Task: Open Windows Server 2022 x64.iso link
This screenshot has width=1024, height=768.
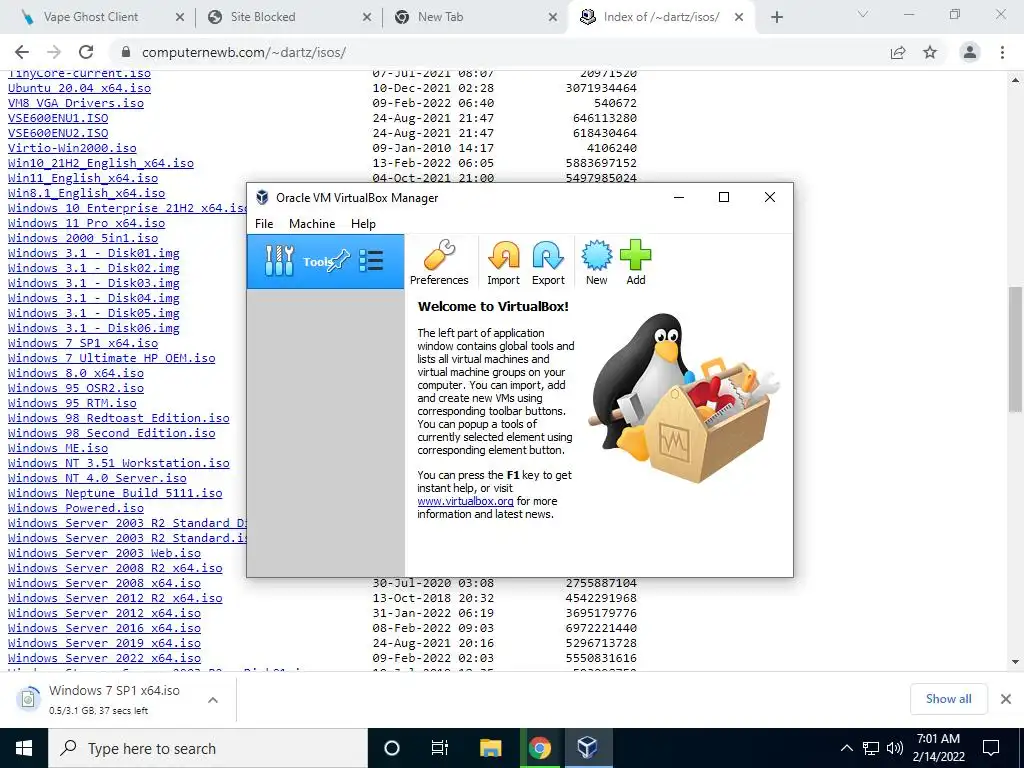Action: (x=104, y=658)
